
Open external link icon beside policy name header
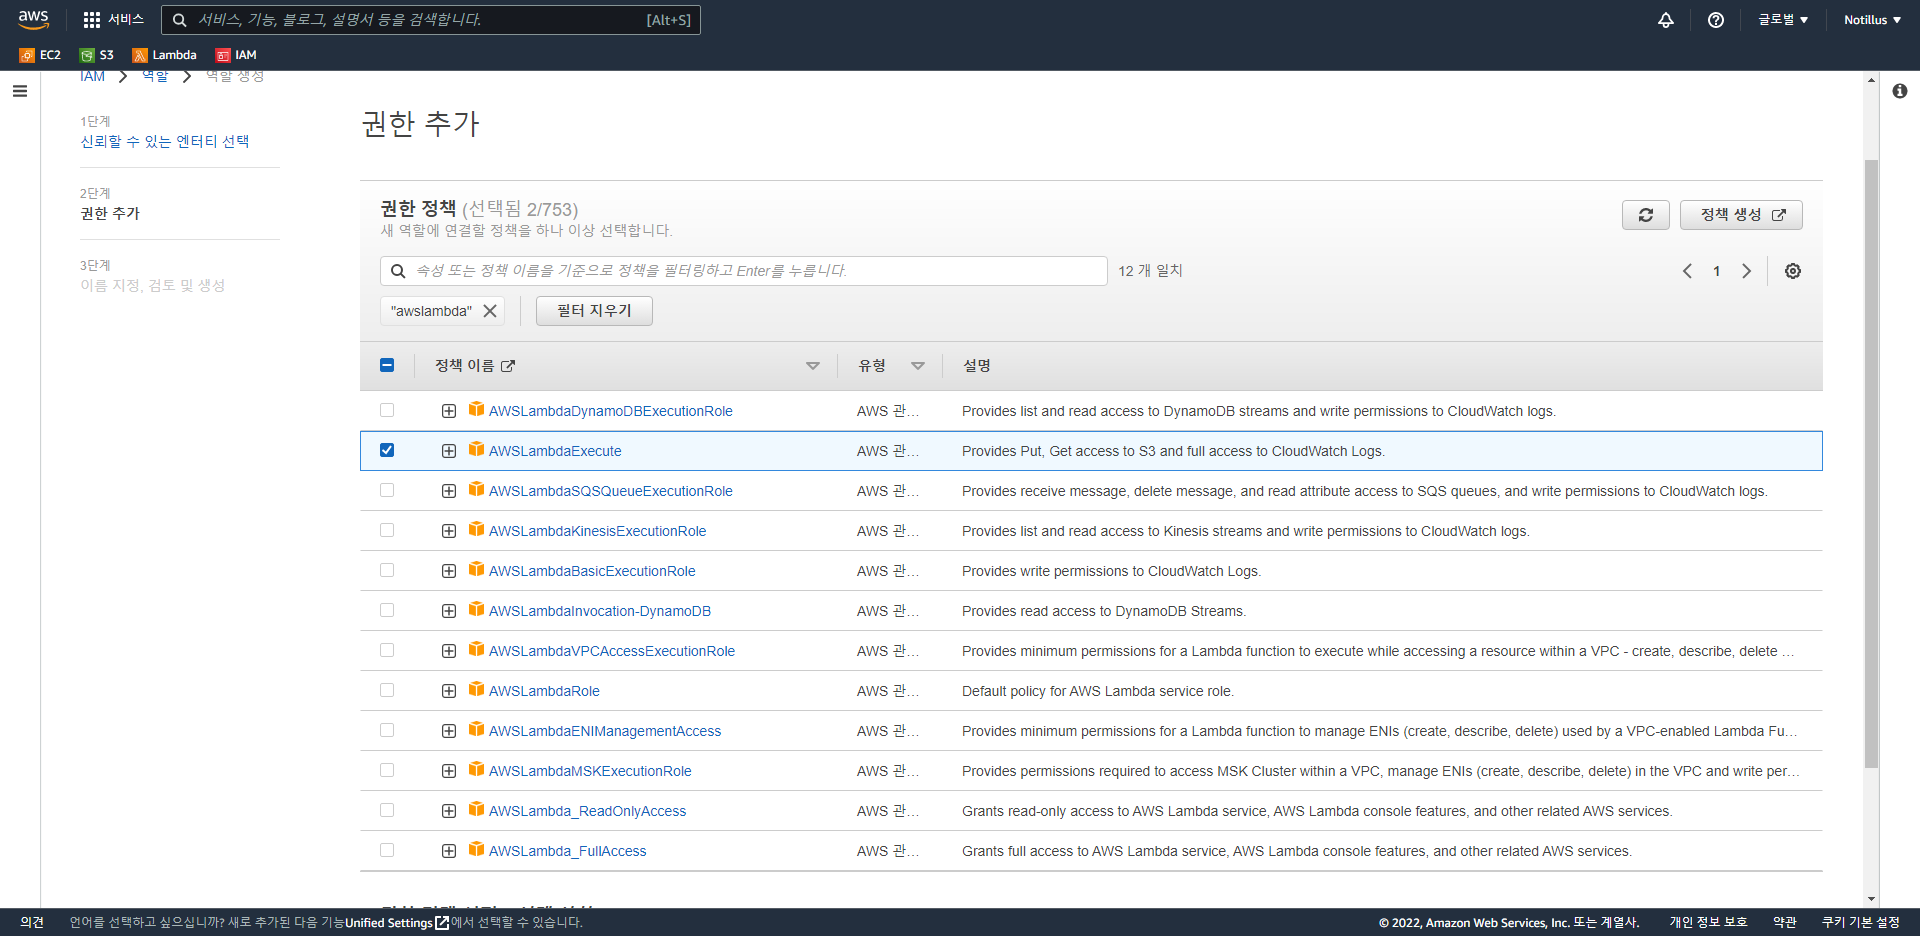tap(508, 366)
